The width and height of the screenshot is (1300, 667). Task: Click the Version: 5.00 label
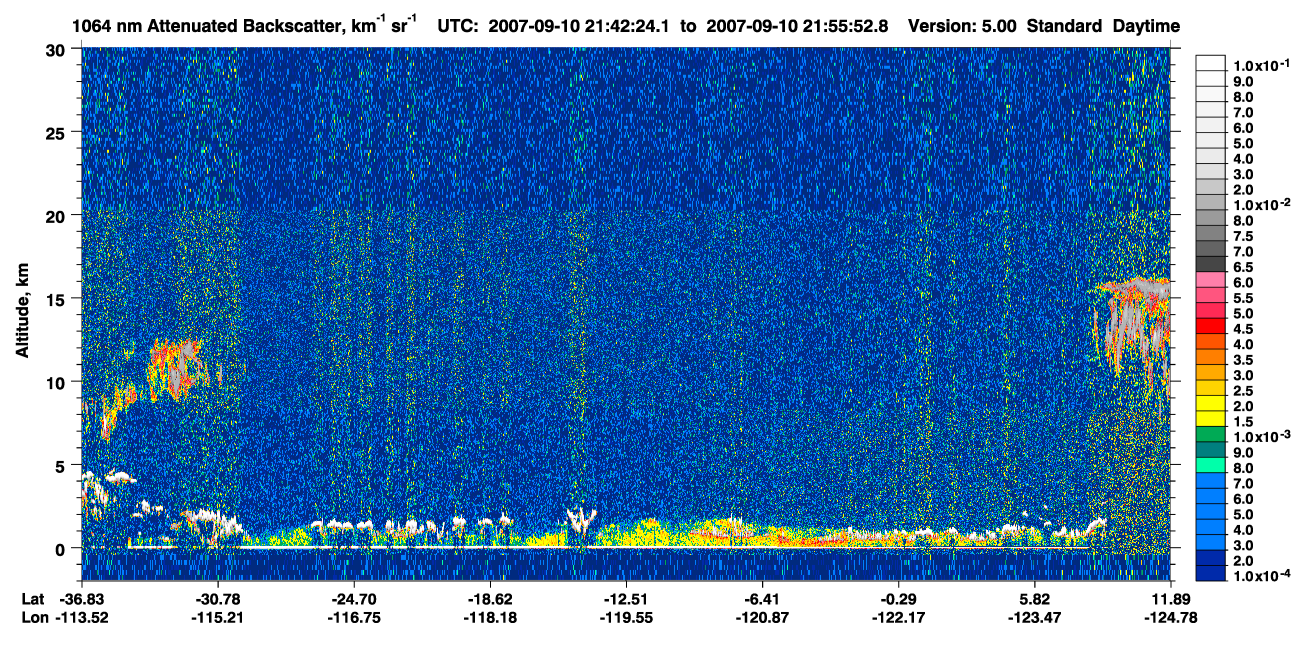962,27
